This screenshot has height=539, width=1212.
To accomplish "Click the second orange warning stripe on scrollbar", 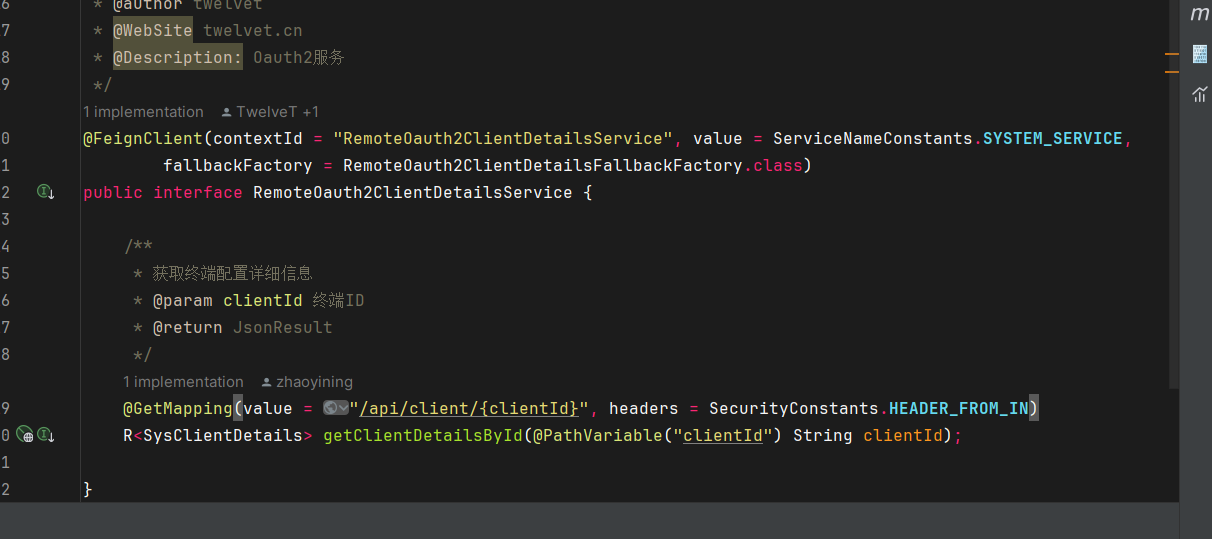I will 1172,72.
